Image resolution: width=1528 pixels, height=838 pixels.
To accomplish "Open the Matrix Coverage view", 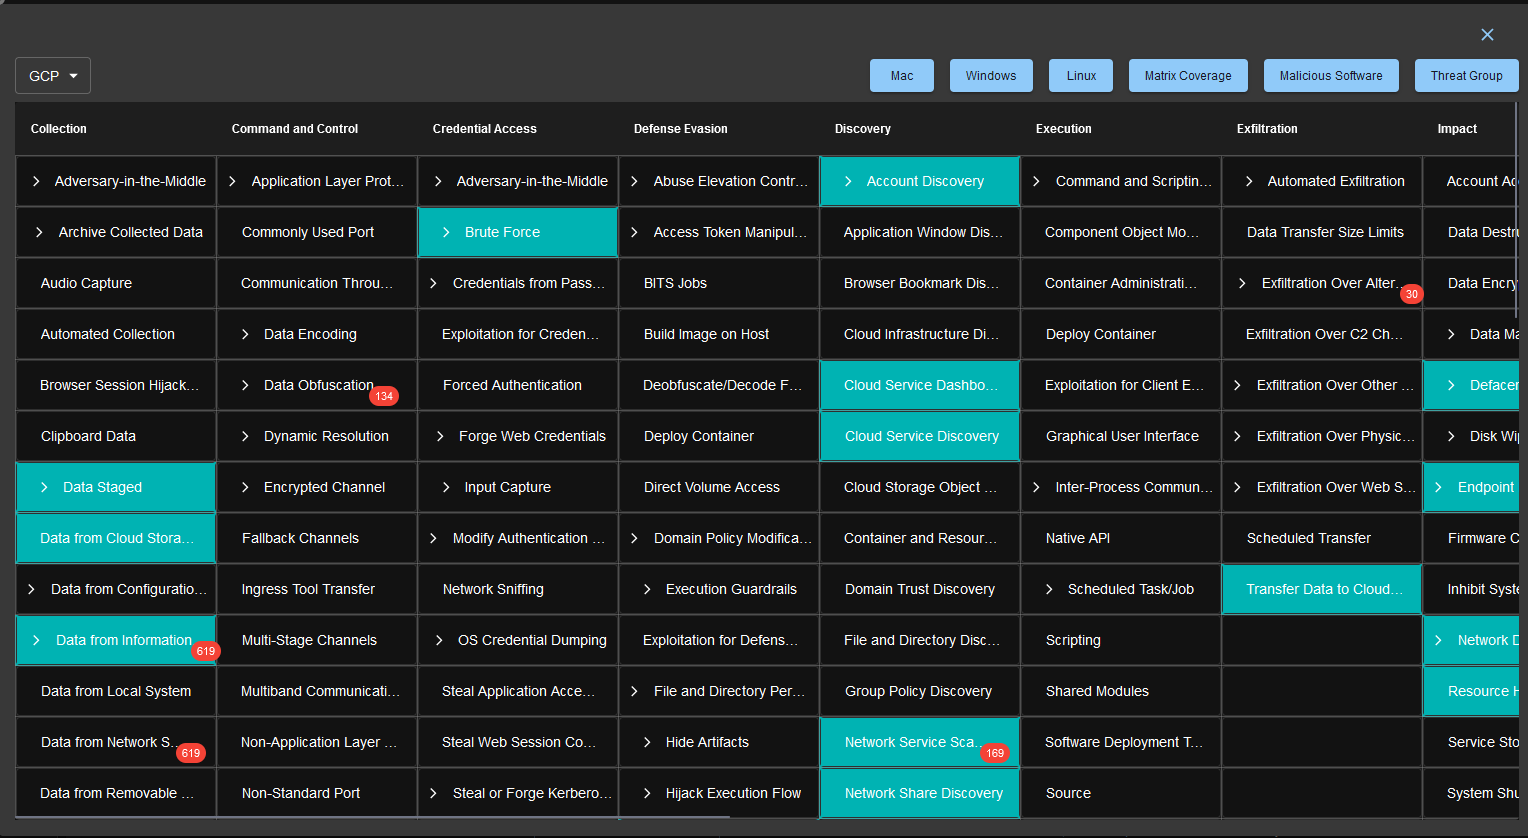I will pos(1187,76).
